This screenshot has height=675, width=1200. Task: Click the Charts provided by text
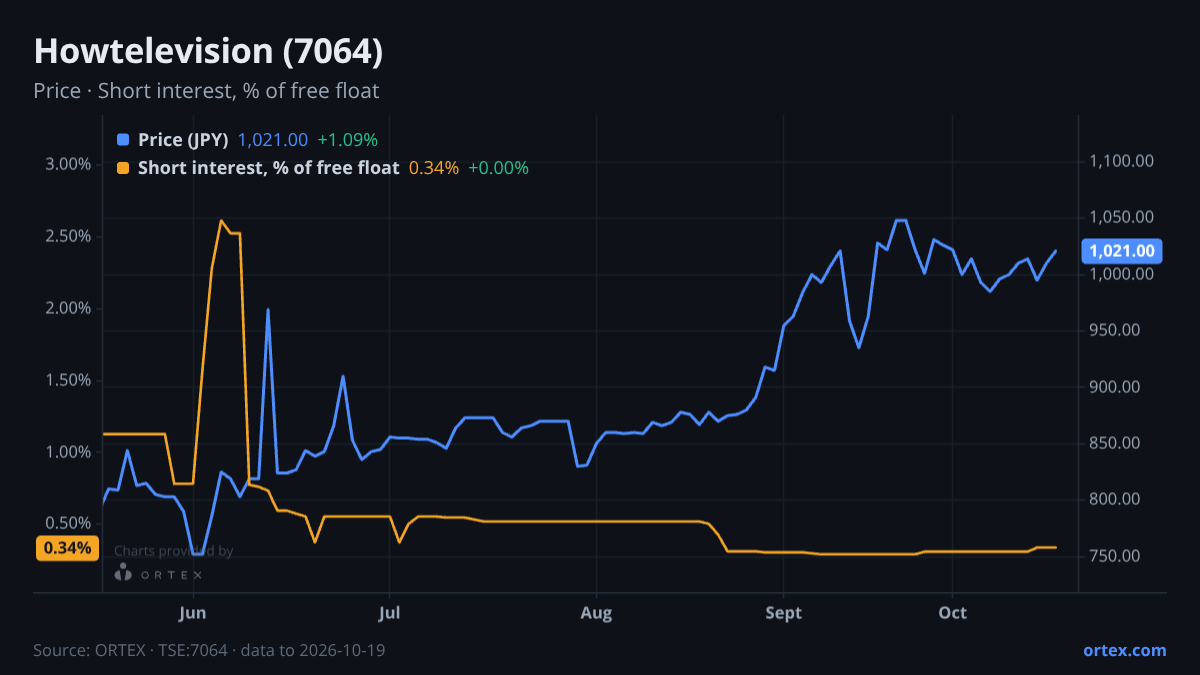(x=174, y=551)
